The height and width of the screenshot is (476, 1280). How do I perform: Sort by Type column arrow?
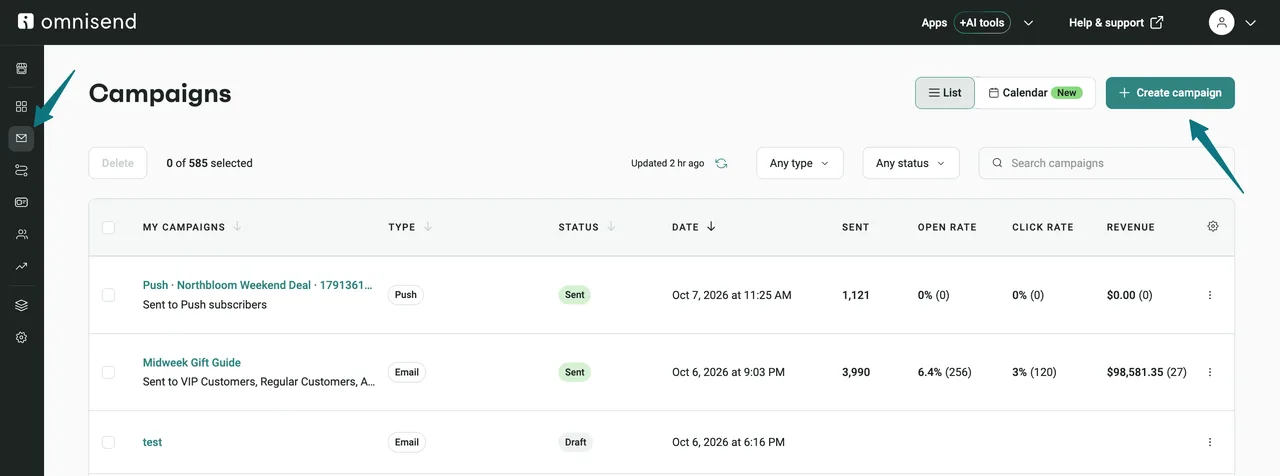coord(428,226)
